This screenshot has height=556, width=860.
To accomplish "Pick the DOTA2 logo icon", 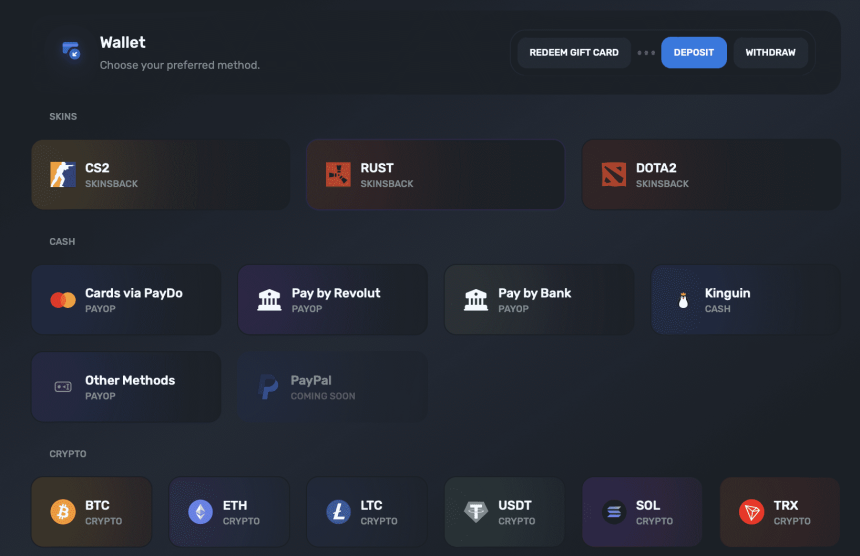I will (613, 175).
